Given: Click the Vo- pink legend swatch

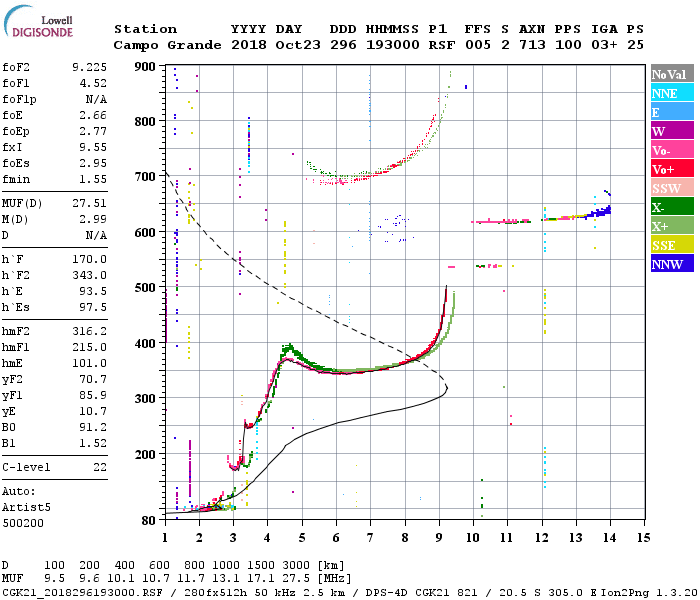Looking at the screenshot, I should (672, 150).
